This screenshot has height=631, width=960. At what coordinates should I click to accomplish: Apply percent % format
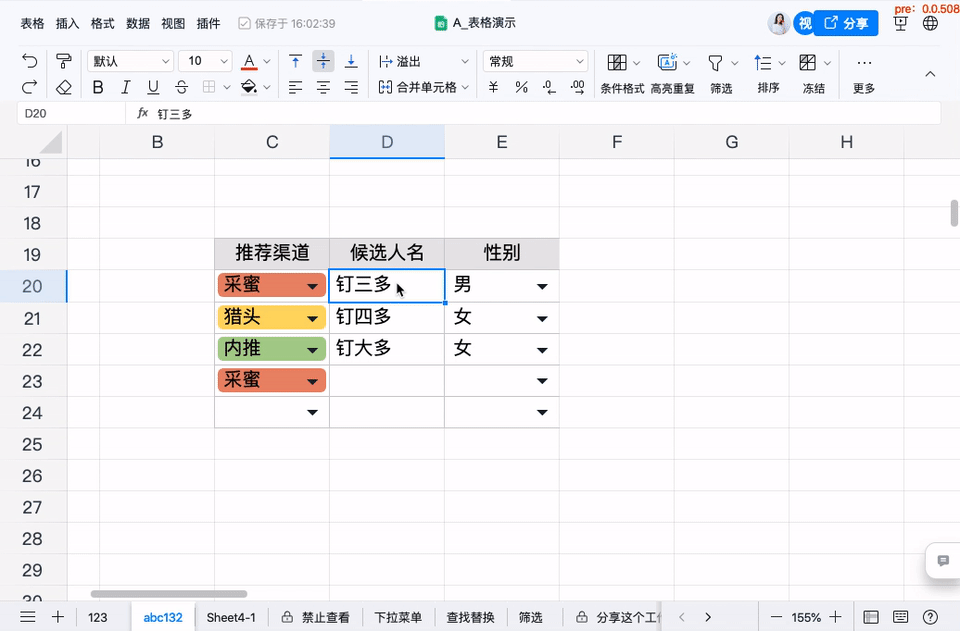coord(522,88)
